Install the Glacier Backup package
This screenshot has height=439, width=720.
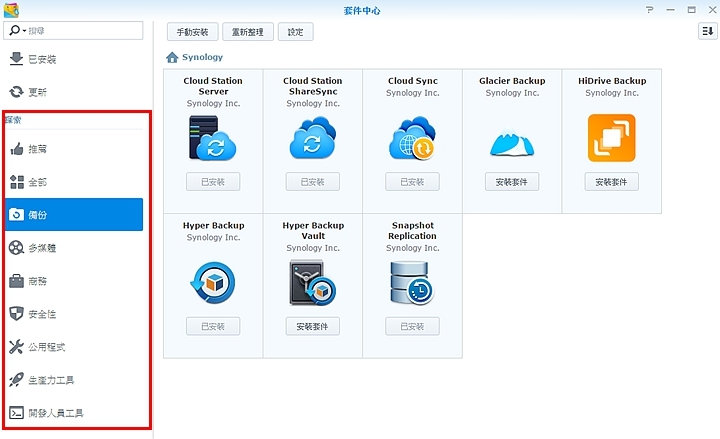(x=512, y=182)
